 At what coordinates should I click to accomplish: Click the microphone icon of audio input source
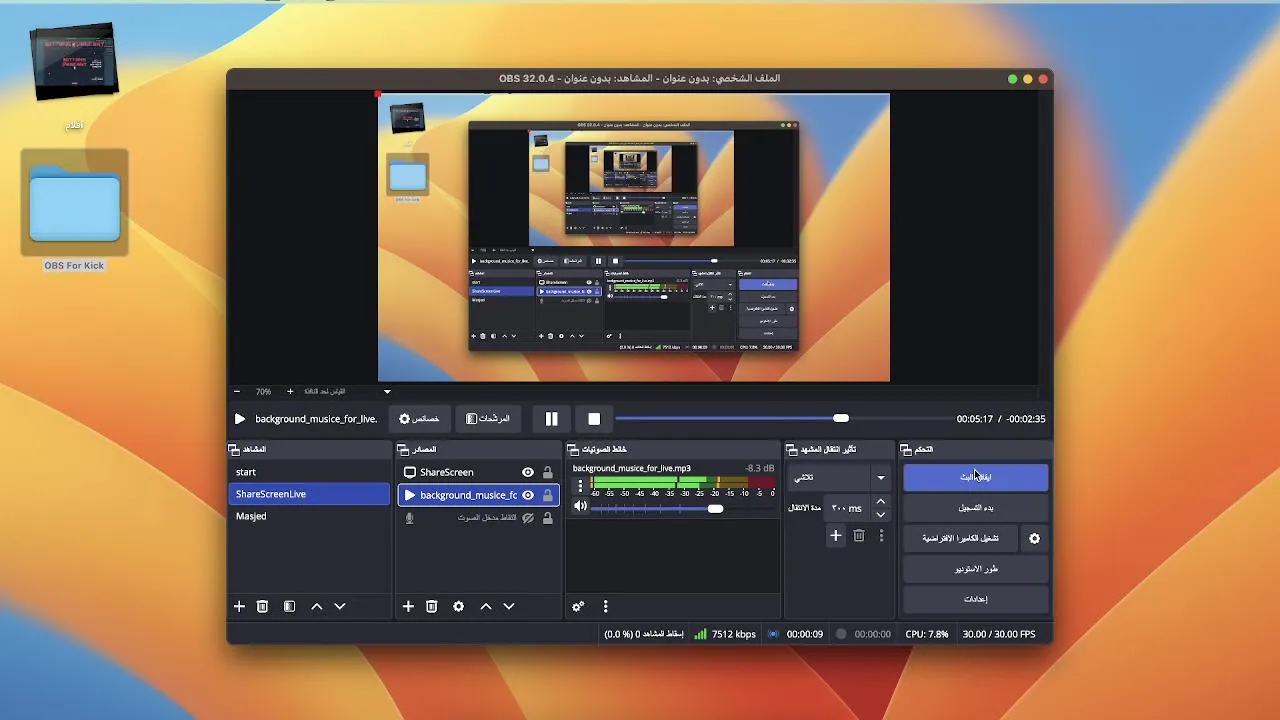409,518
